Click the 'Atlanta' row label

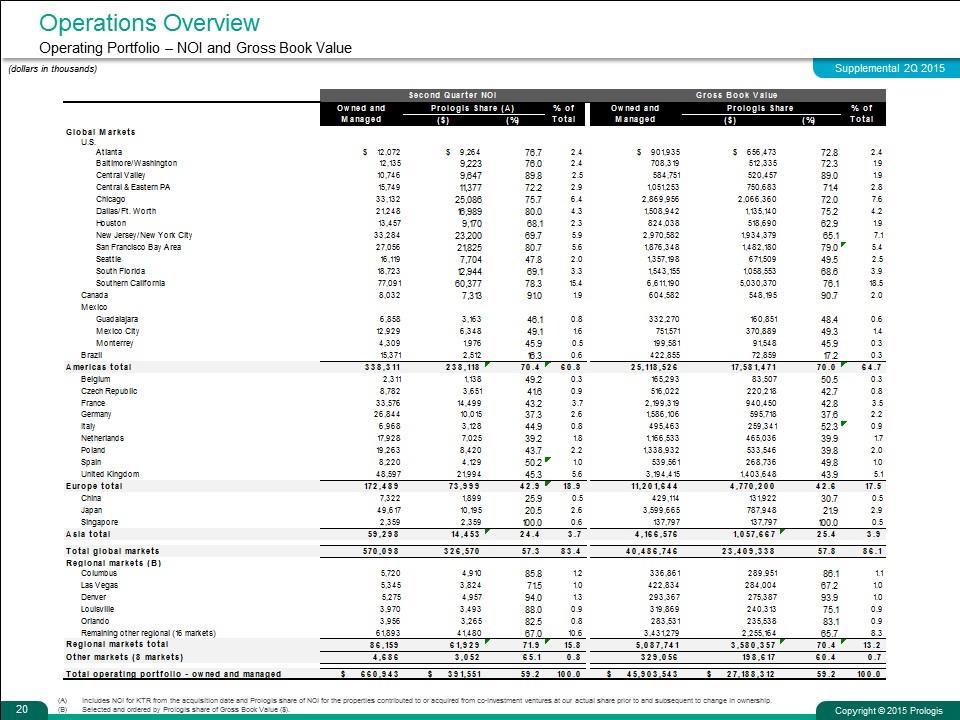pyautogui.click(x=109, y=152)
